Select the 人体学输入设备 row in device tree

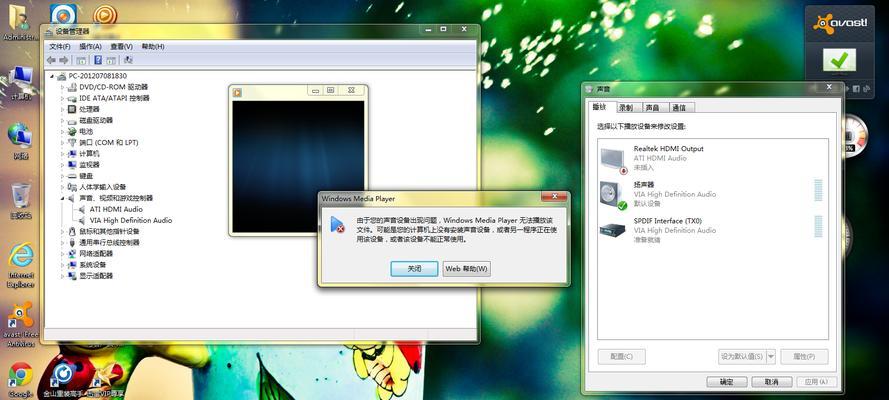point(97,187)
